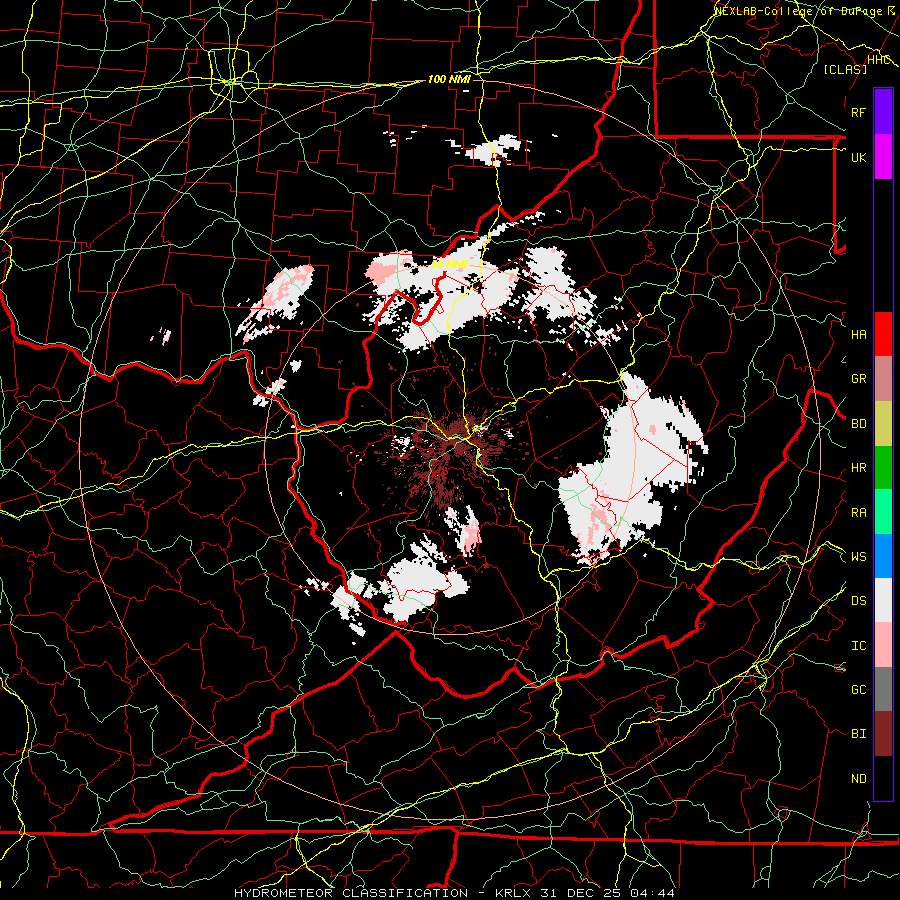Click the 50 NMI range ring label

click(448, 264)
